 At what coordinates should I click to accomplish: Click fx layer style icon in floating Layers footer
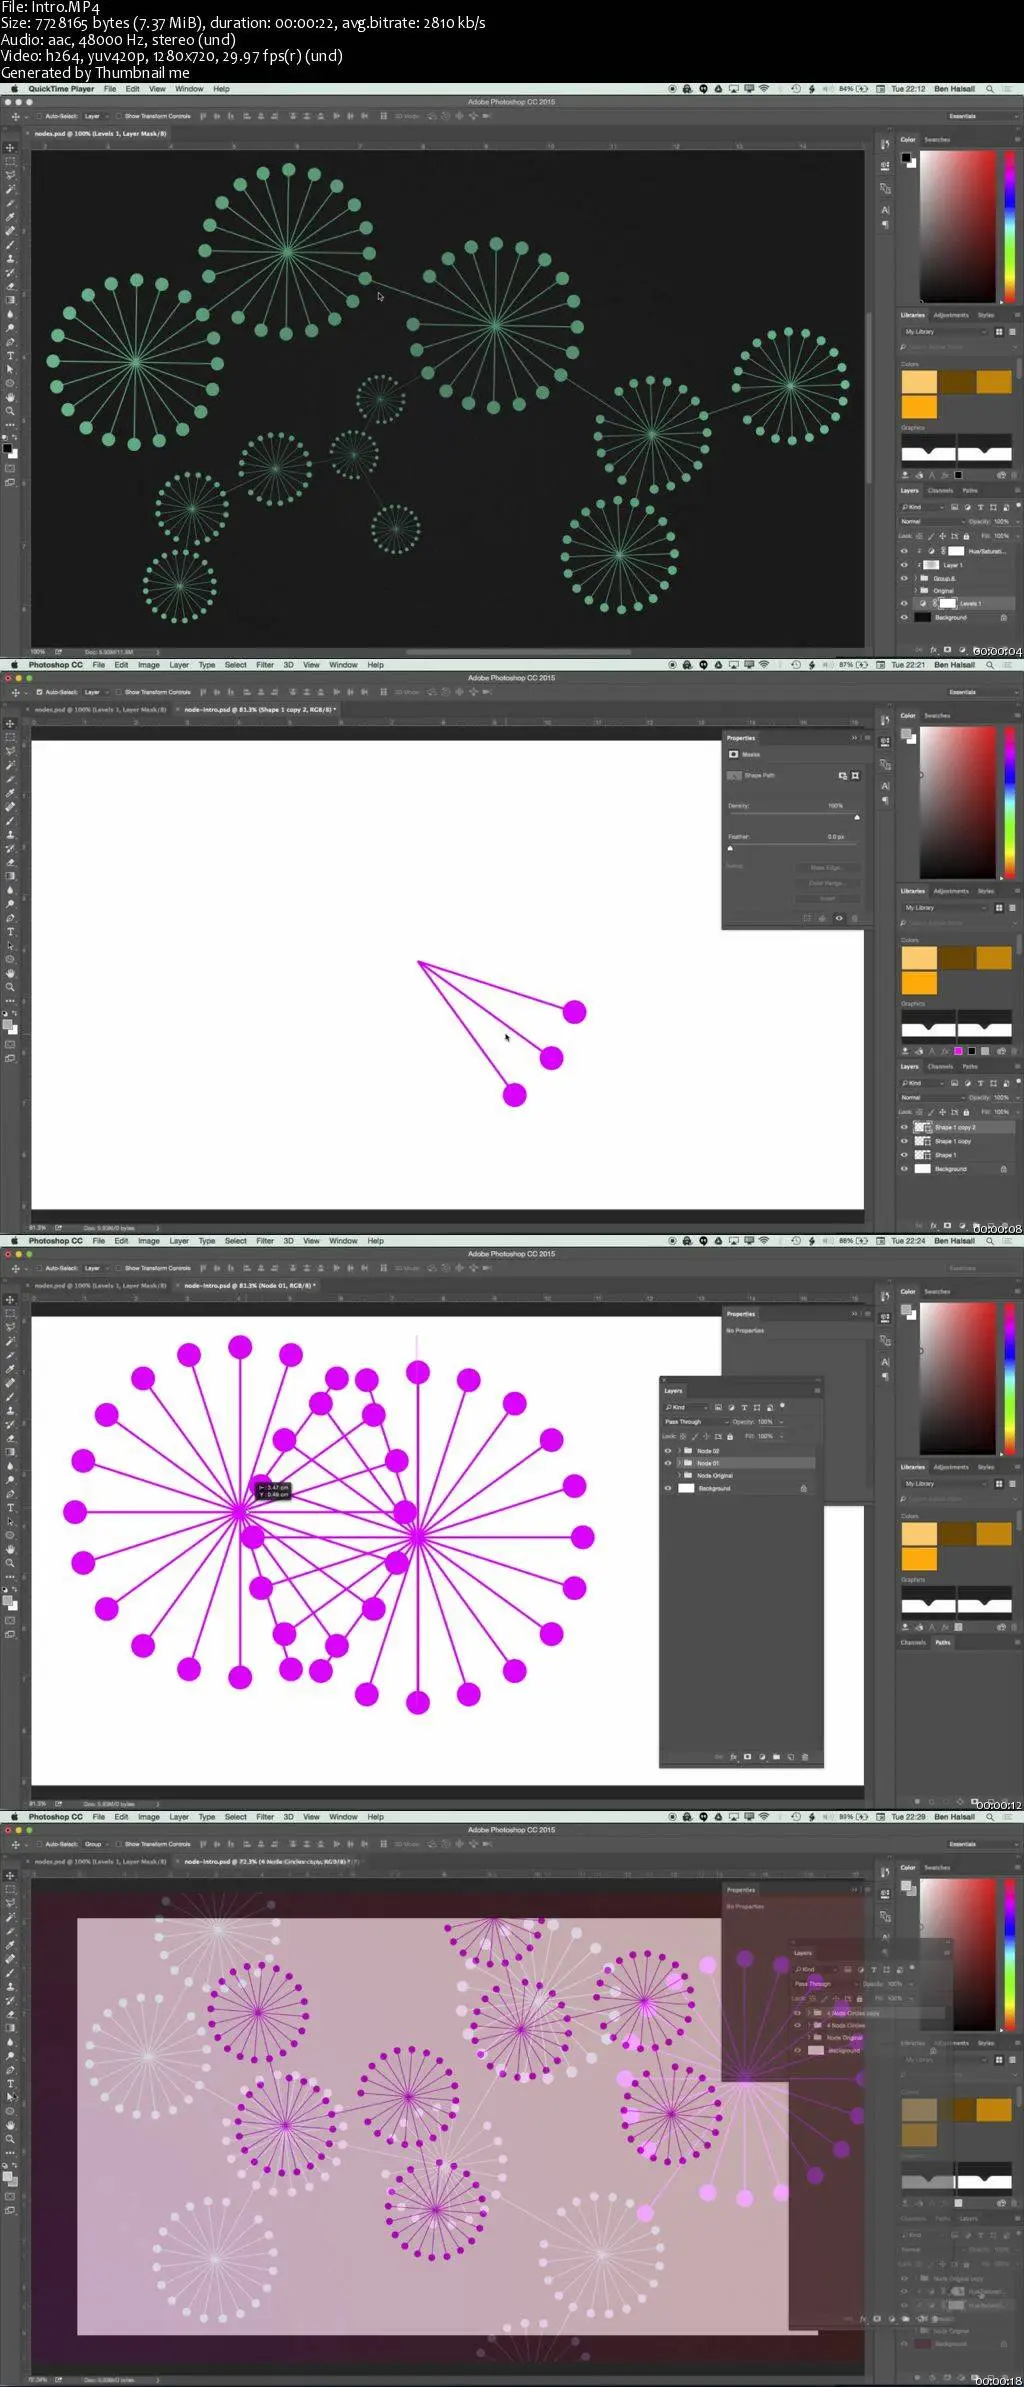733,1757
